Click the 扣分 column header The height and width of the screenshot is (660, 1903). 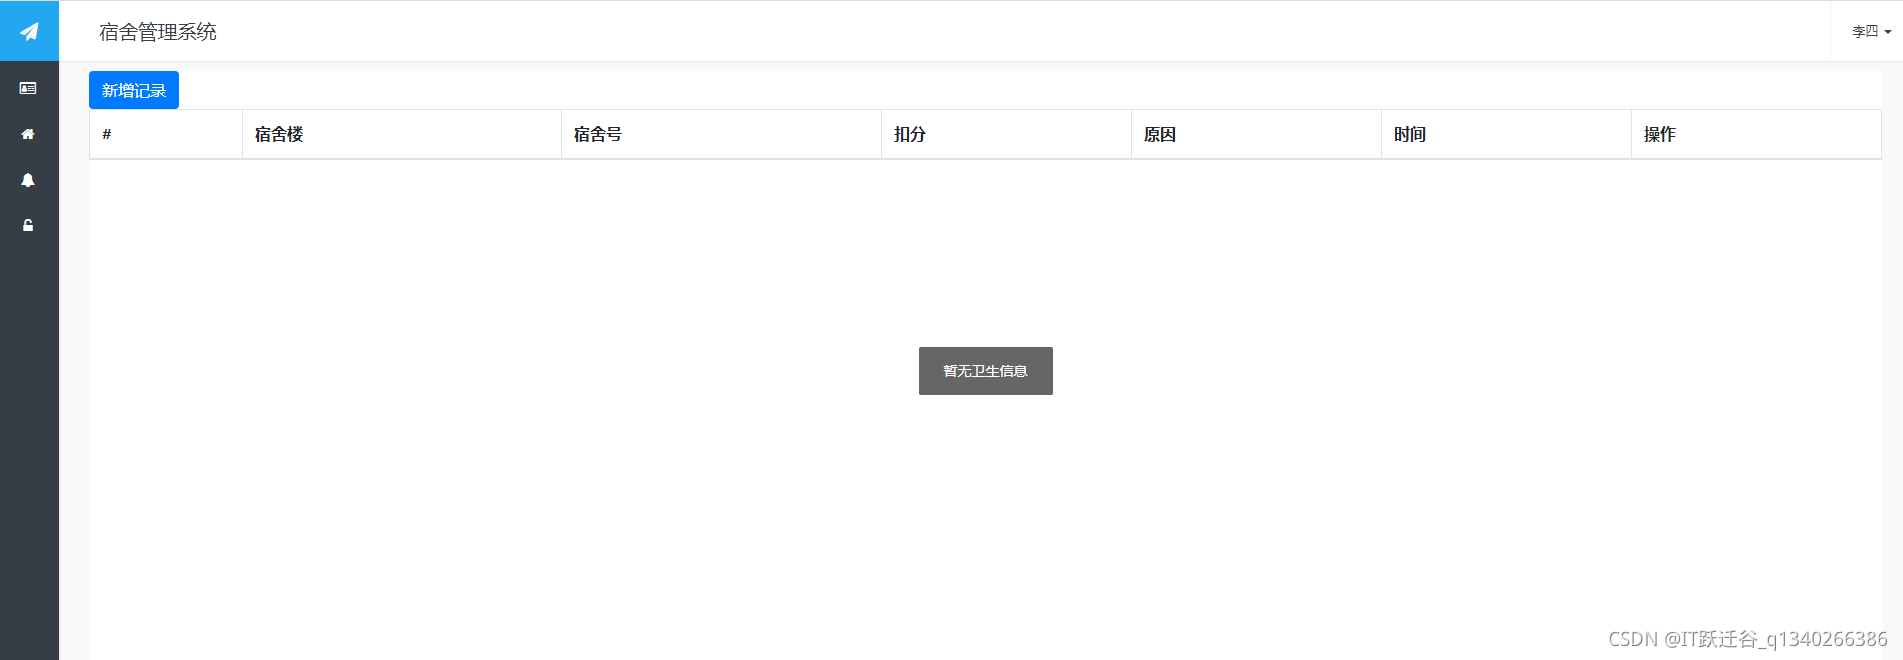coord(1006,134)
